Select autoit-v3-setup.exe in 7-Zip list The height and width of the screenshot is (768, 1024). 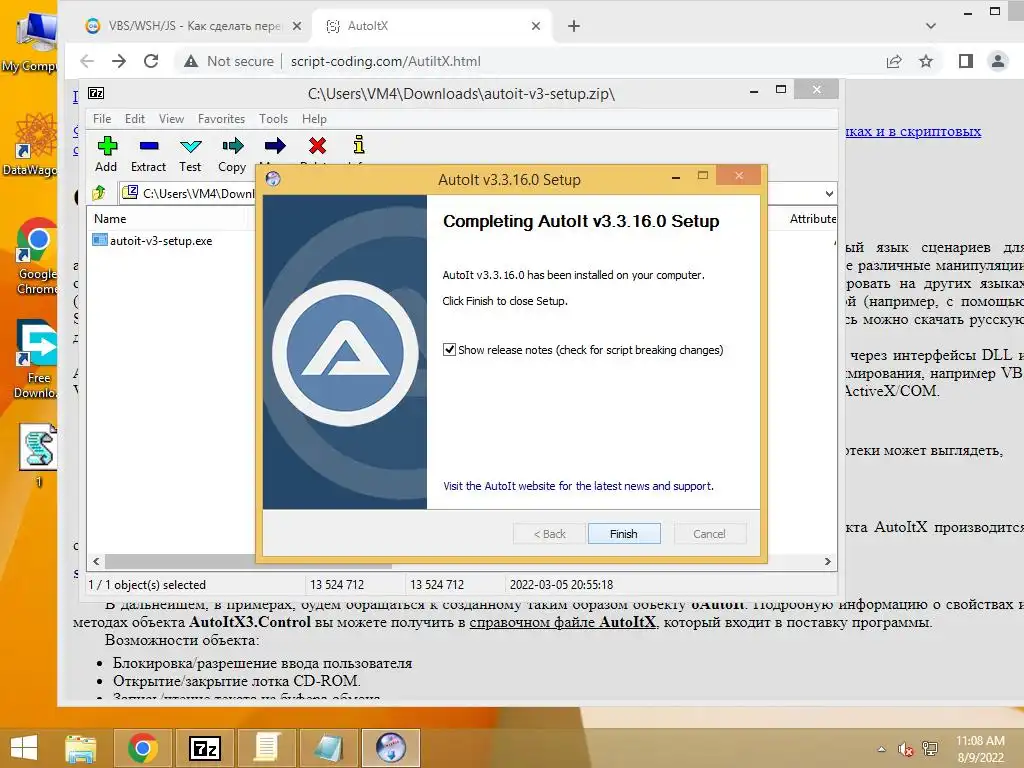click(x=153, y=240)
